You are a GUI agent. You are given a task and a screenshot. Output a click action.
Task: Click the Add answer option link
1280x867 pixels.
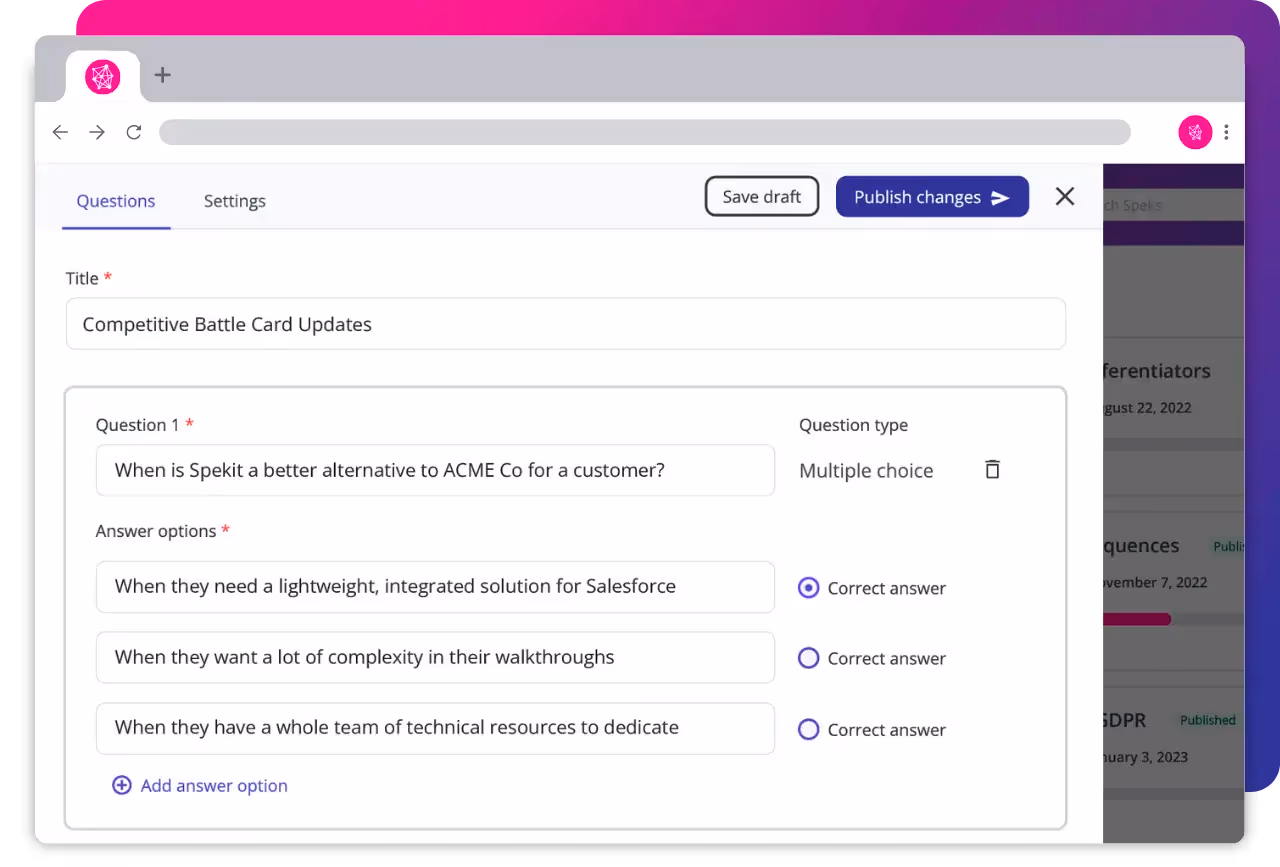tap(200, 786)
